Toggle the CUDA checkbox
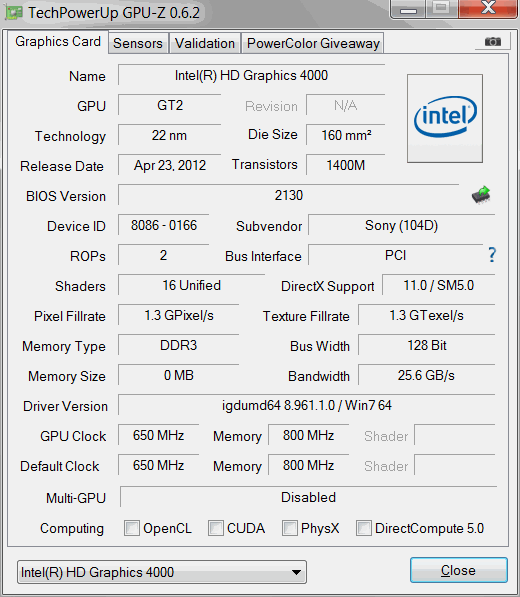Image resolution: width=520 pixels, height=597 pixels. pos(216,528)
